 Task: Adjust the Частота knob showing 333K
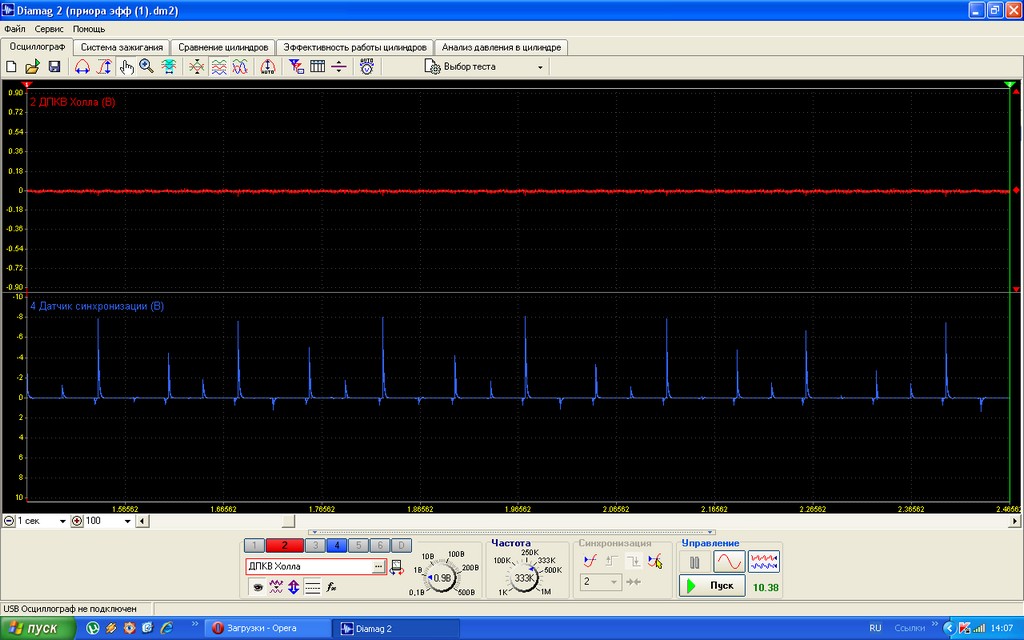point(524,578)
